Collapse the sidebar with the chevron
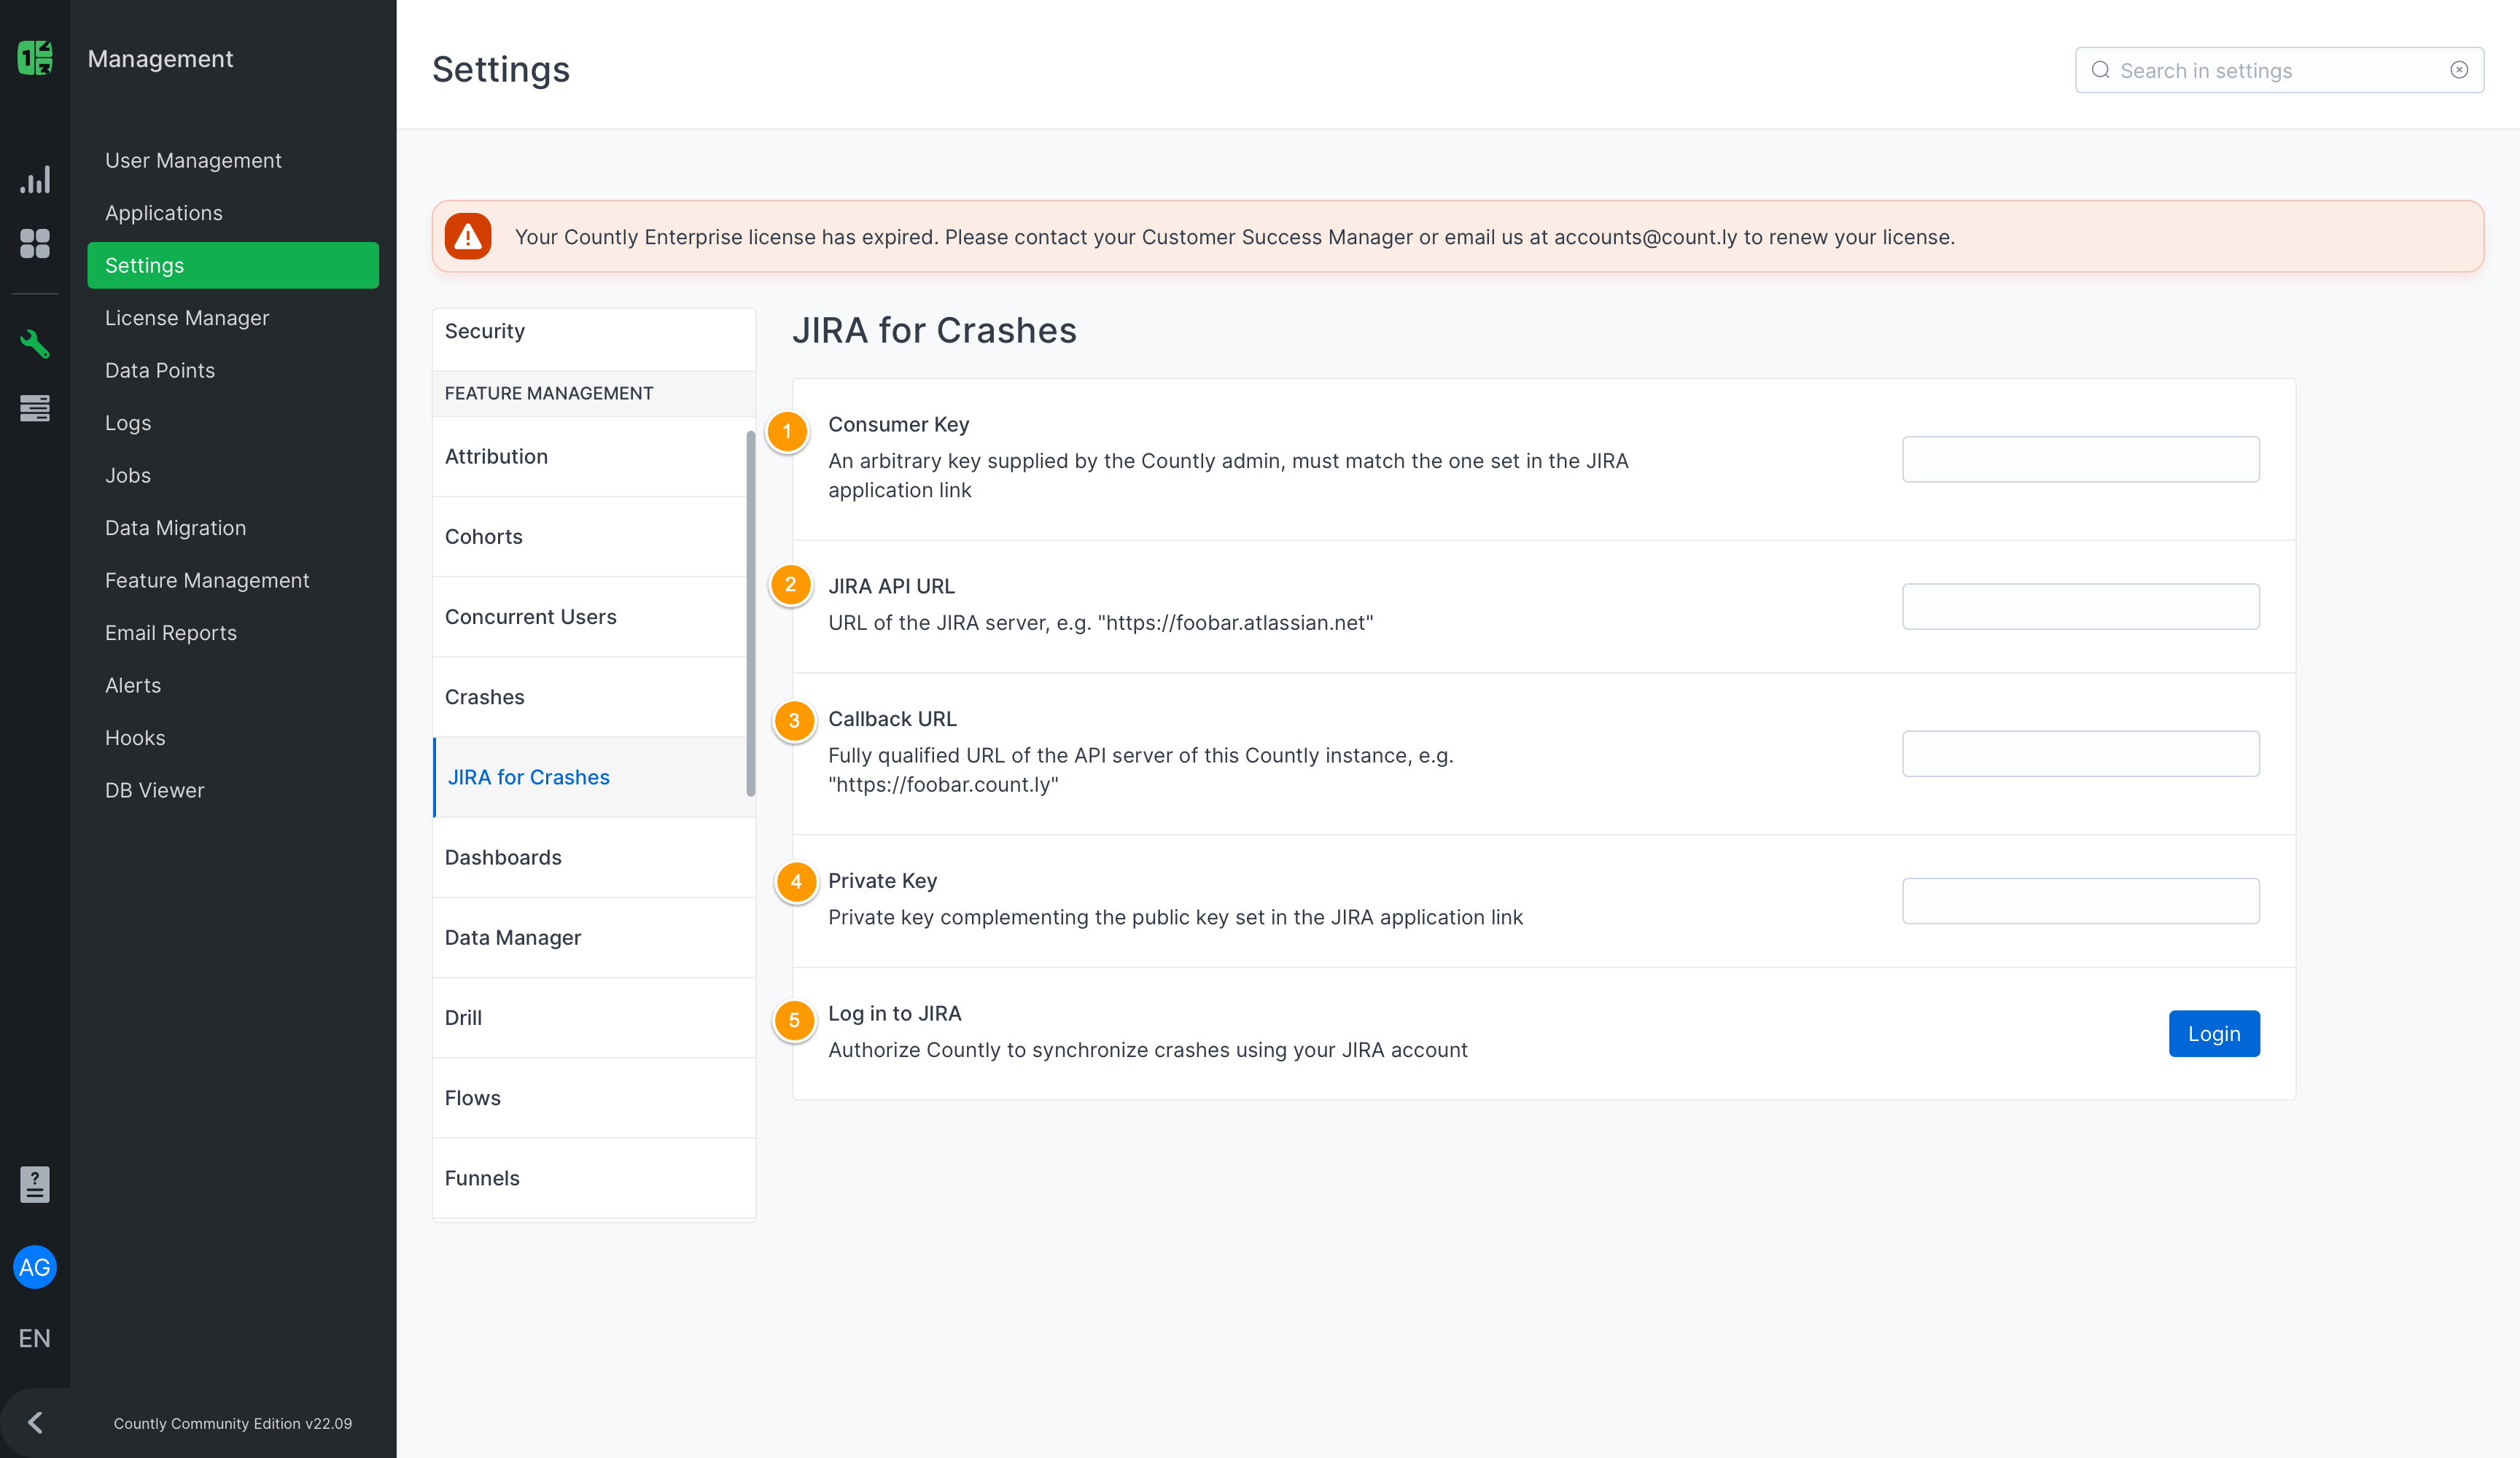Image resolution: width=2520 pixels, height=1458 pixels. point(36,1422)
